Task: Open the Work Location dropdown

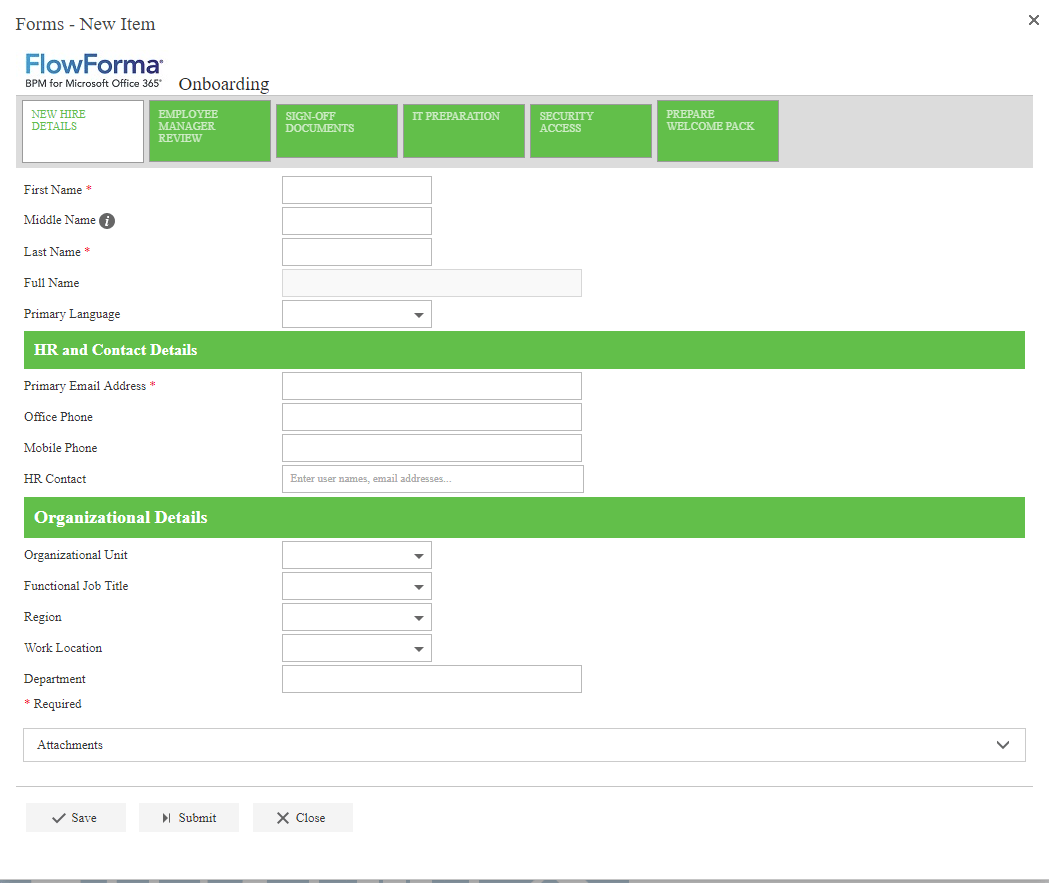Action: (x=357, y=648)
